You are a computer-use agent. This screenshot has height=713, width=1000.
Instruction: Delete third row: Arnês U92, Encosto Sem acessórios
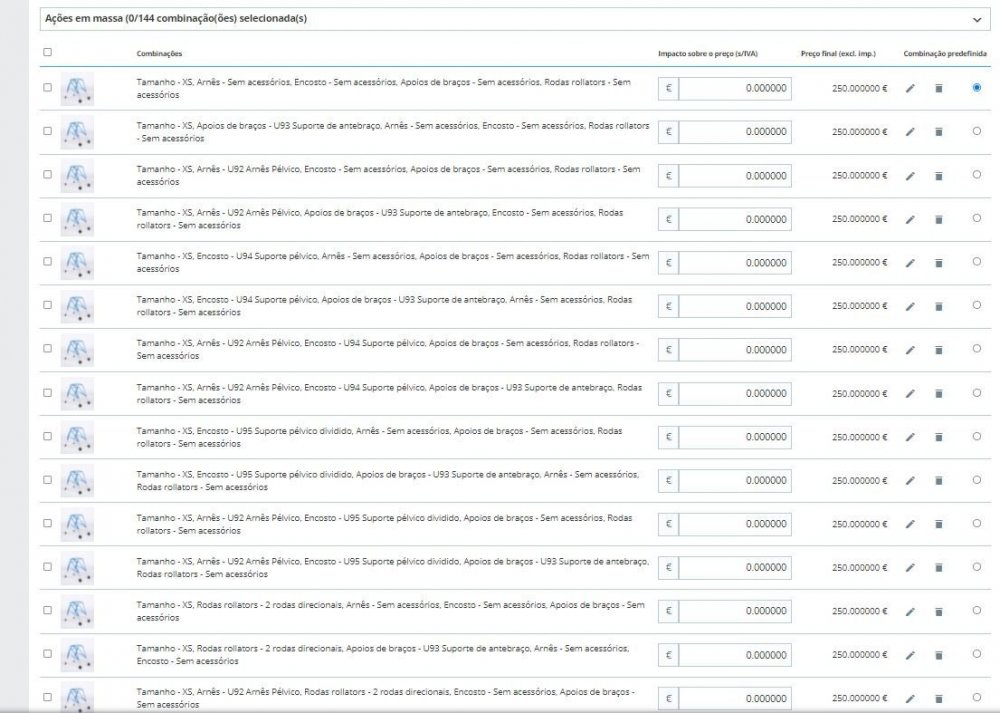point(939,176)
